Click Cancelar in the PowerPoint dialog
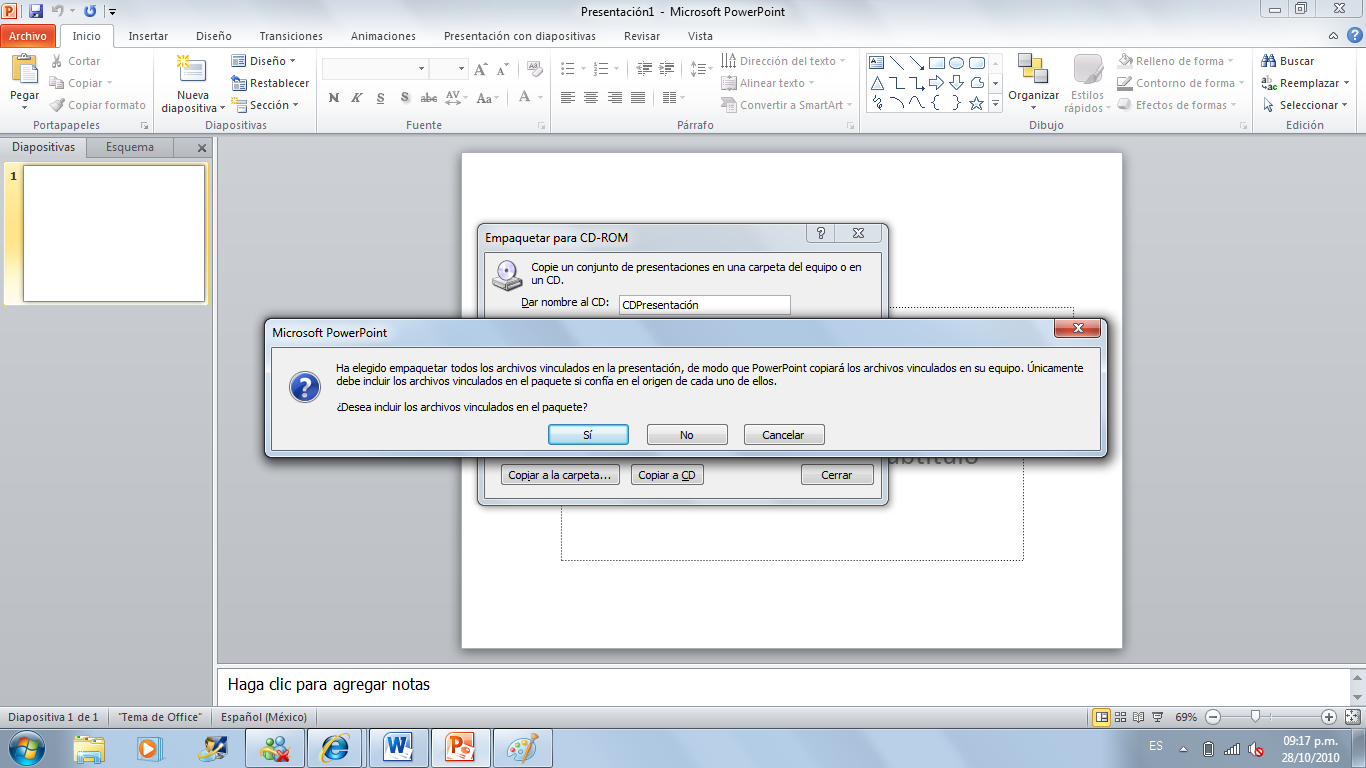Image resolution: width=1366 pixels, height=768 pixels. (783, 435)
